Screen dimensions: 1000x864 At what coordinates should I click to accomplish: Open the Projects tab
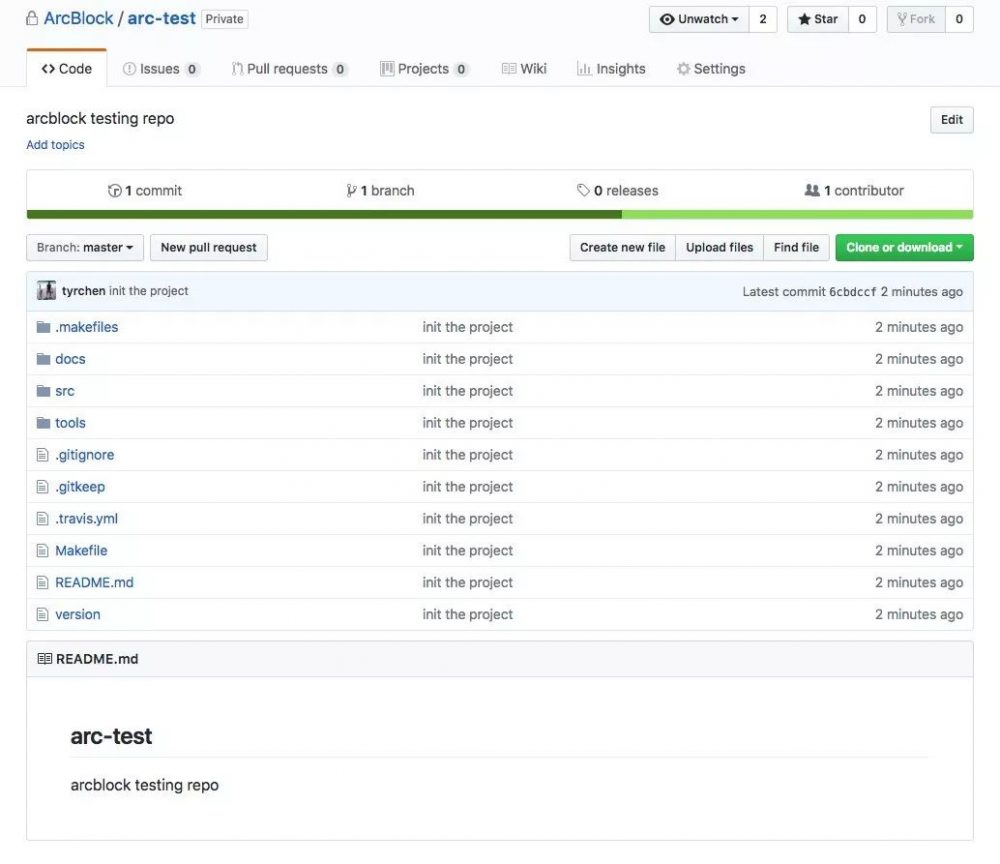coord(424,69)
